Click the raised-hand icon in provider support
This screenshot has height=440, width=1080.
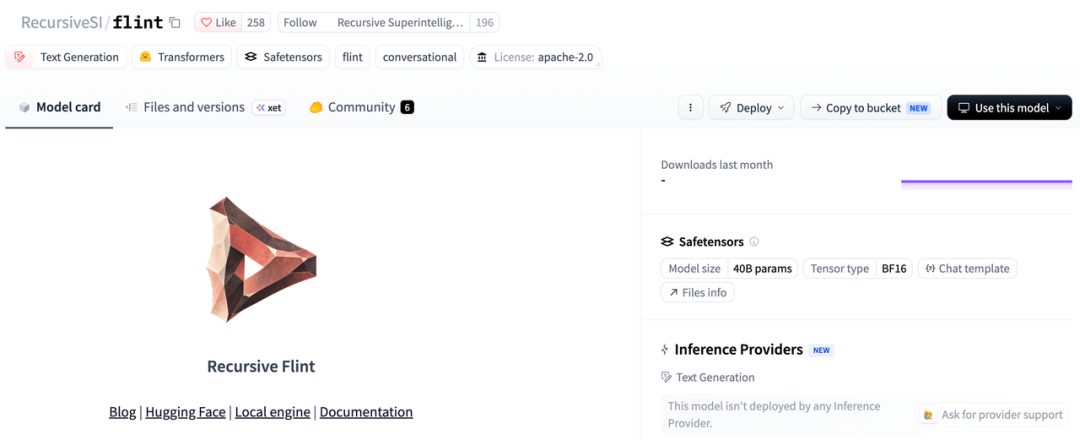point(930,415)
